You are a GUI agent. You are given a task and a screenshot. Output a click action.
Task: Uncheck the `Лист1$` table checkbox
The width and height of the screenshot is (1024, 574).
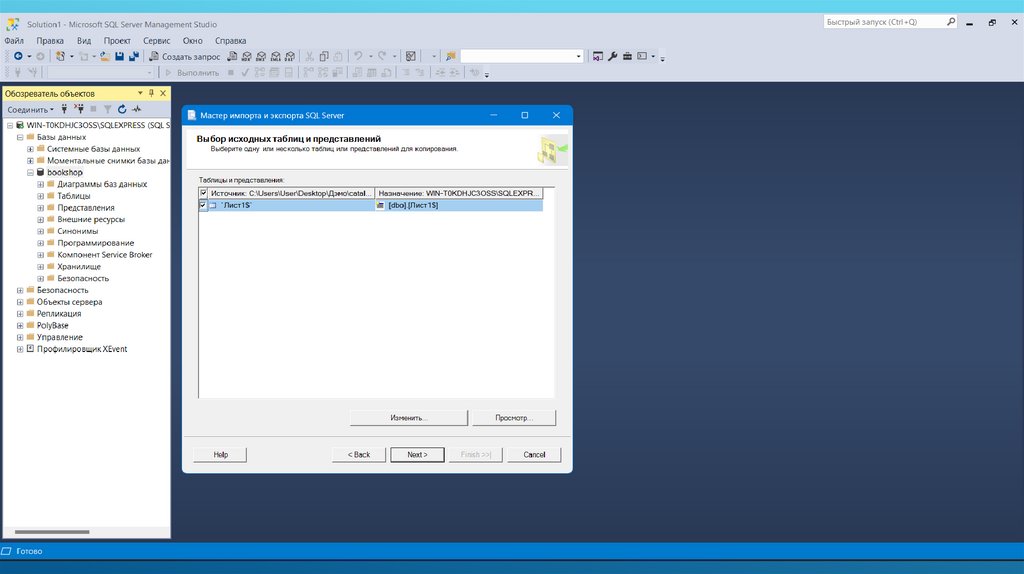click(203, 205)
